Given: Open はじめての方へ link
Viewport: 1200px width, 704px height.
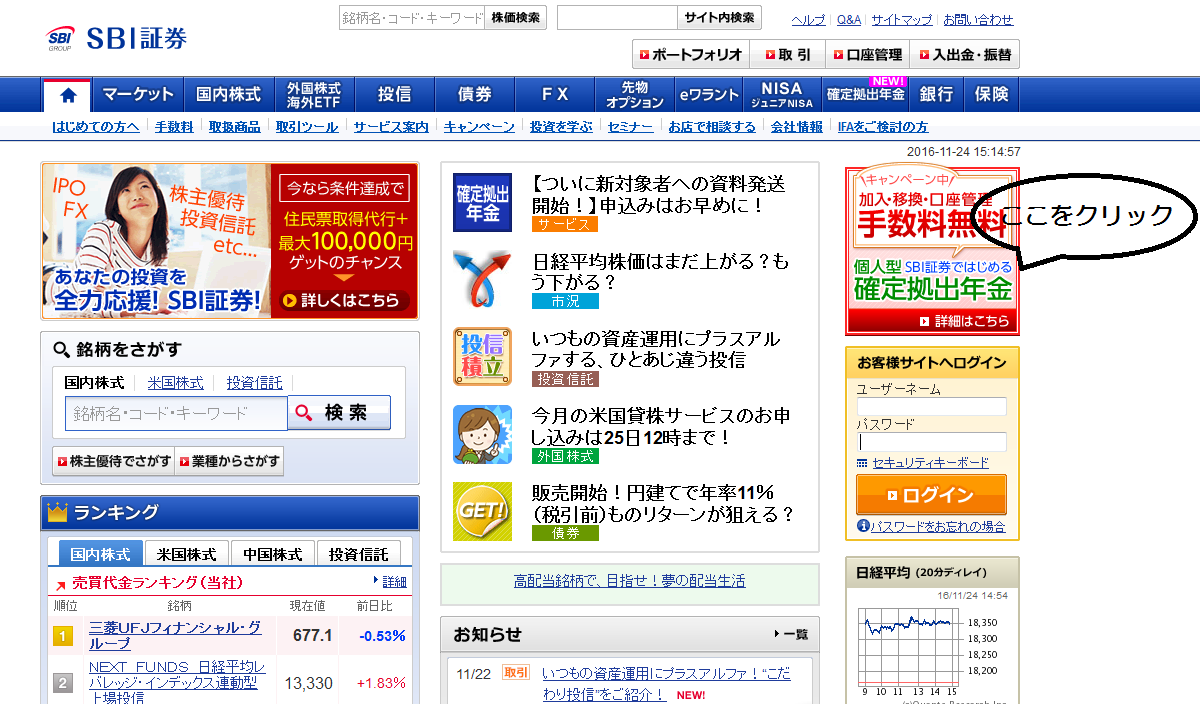Looking at the screenshot, I should point(96,127).
